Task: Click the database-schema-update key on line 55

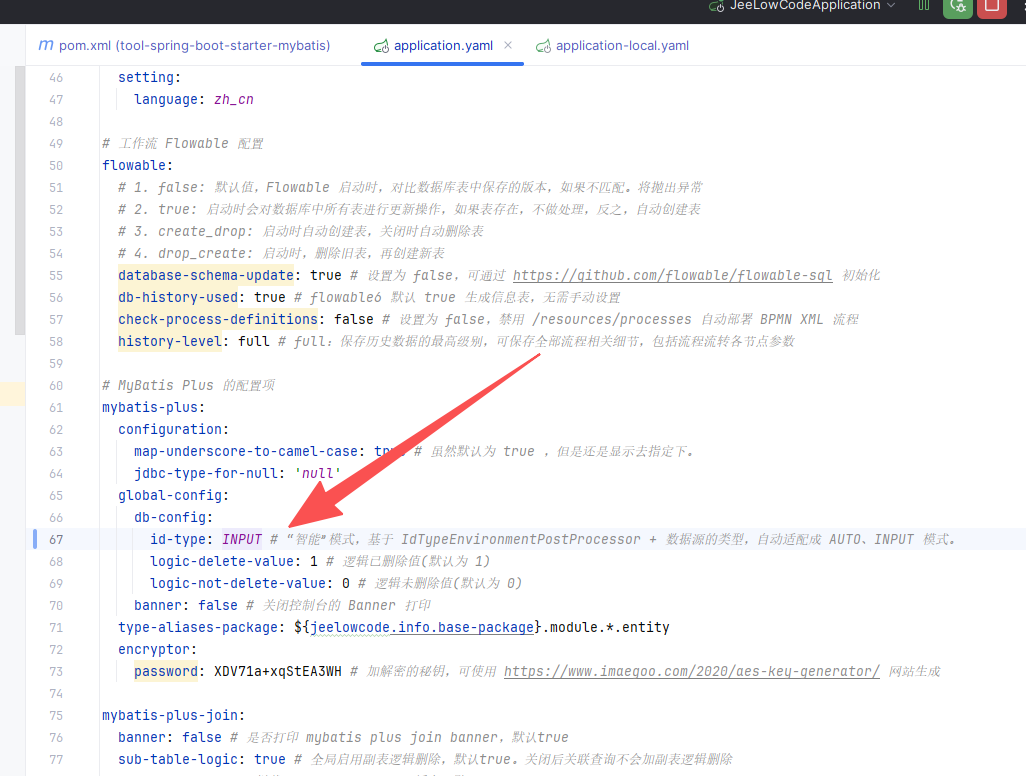Action: click(x=205, y=275)
